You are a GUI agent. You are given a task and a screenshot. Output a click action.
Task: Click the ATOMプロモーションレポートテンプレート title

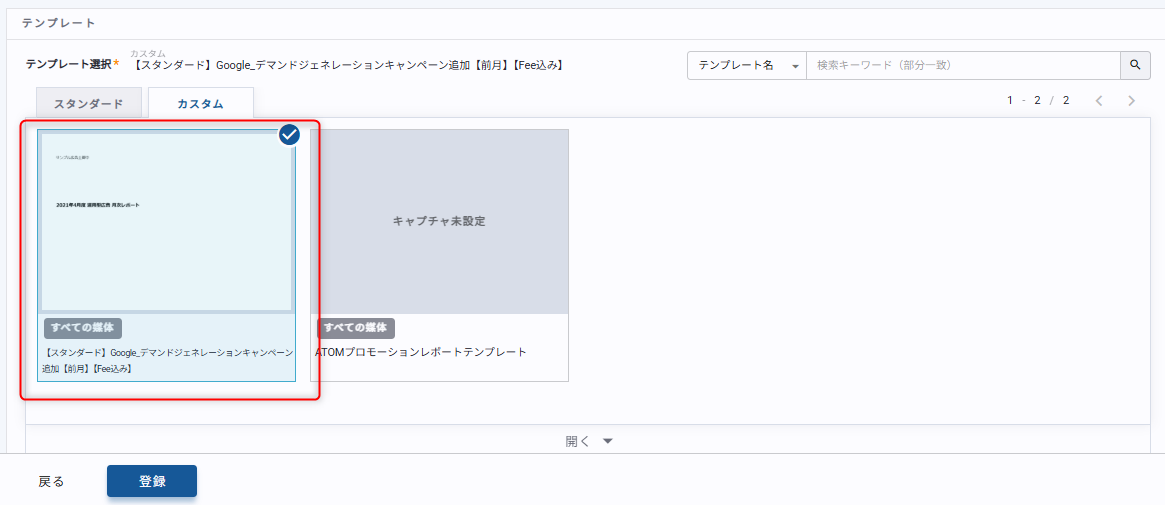coord(421,352)
